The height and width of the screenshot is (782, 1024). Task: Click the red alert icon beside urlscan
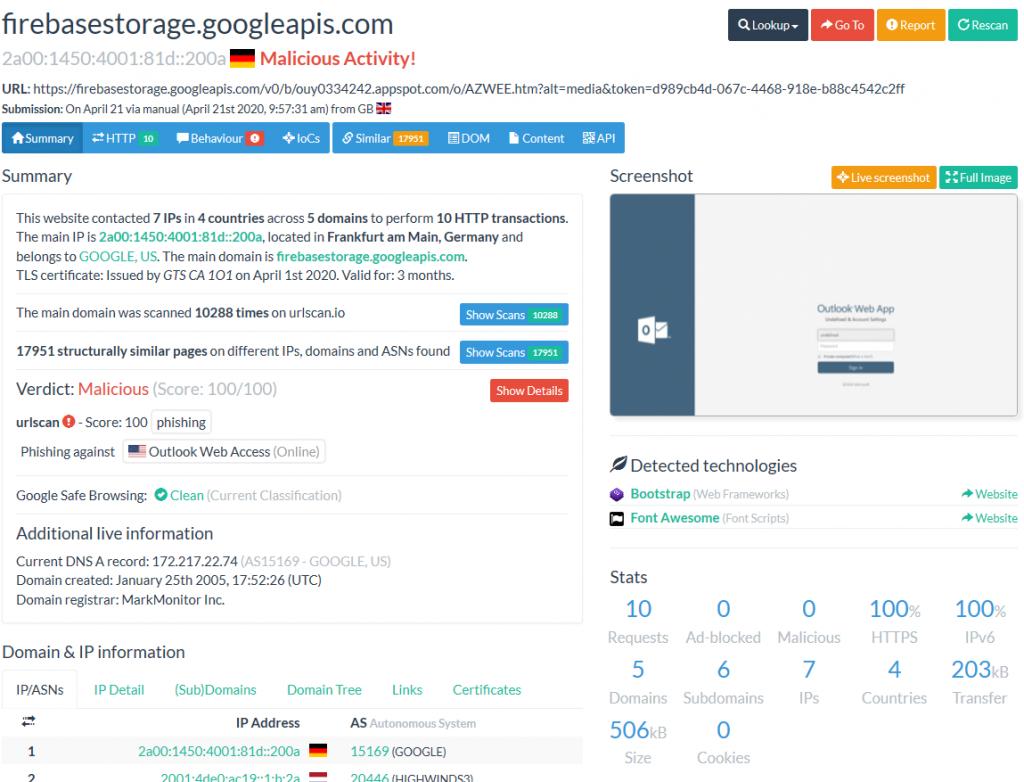tap(69, 422)
